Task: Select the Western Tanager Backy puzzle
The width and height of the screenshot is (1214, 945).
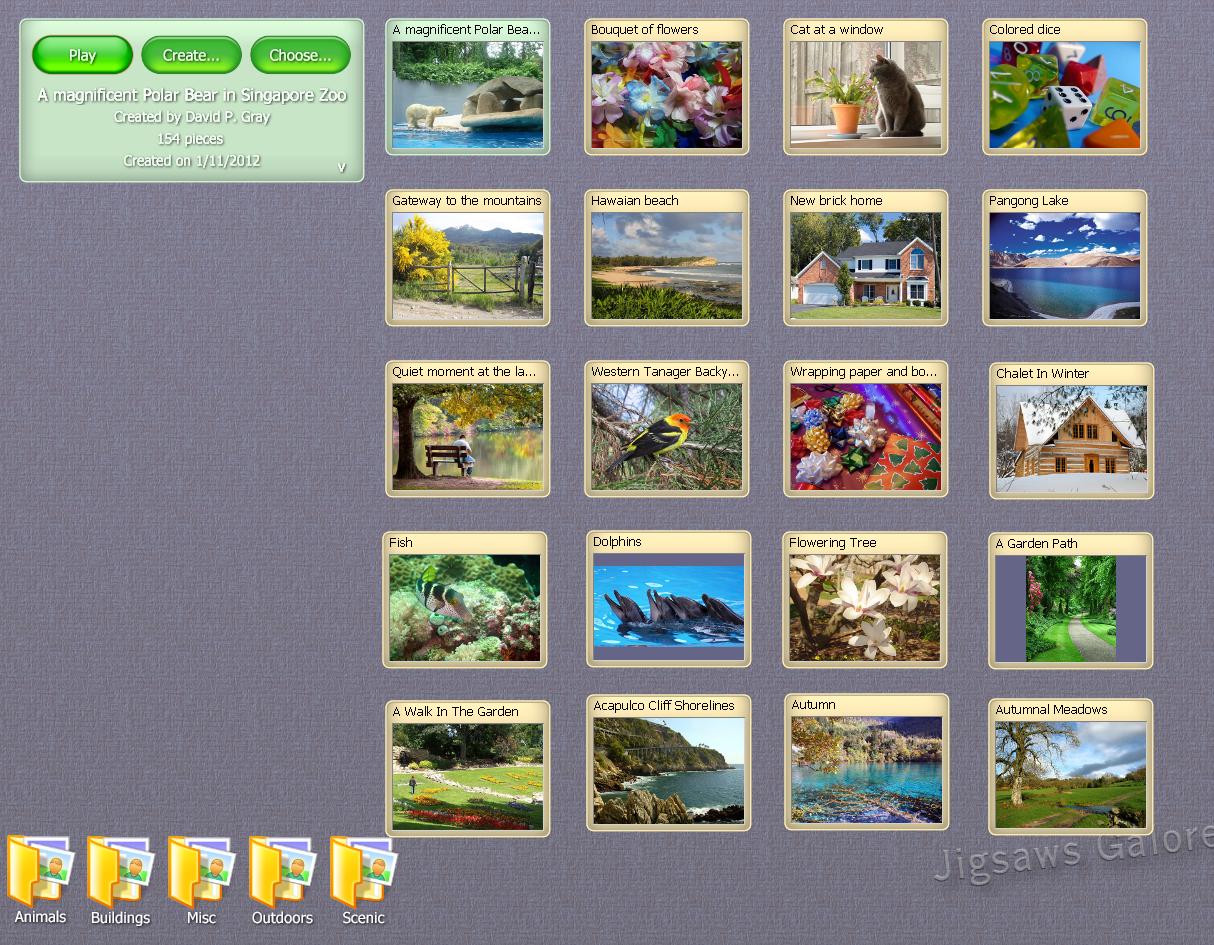Action: point(666,430)
